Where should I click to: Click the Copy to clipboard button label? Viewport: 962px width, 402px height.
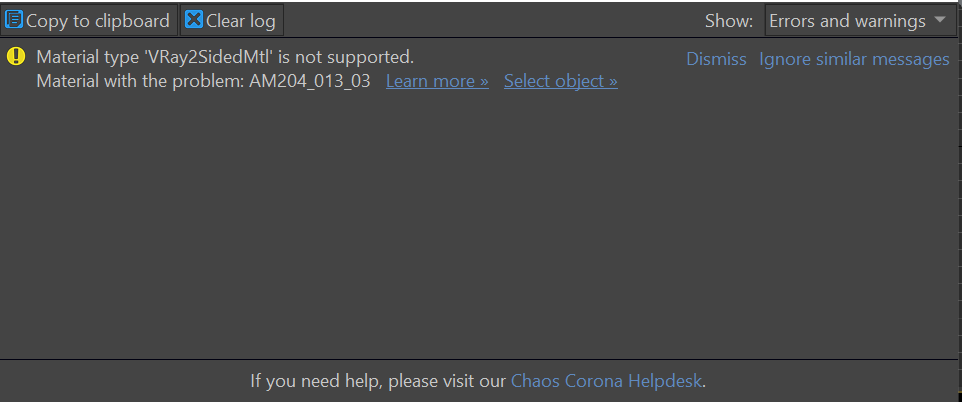click(98, 21)
